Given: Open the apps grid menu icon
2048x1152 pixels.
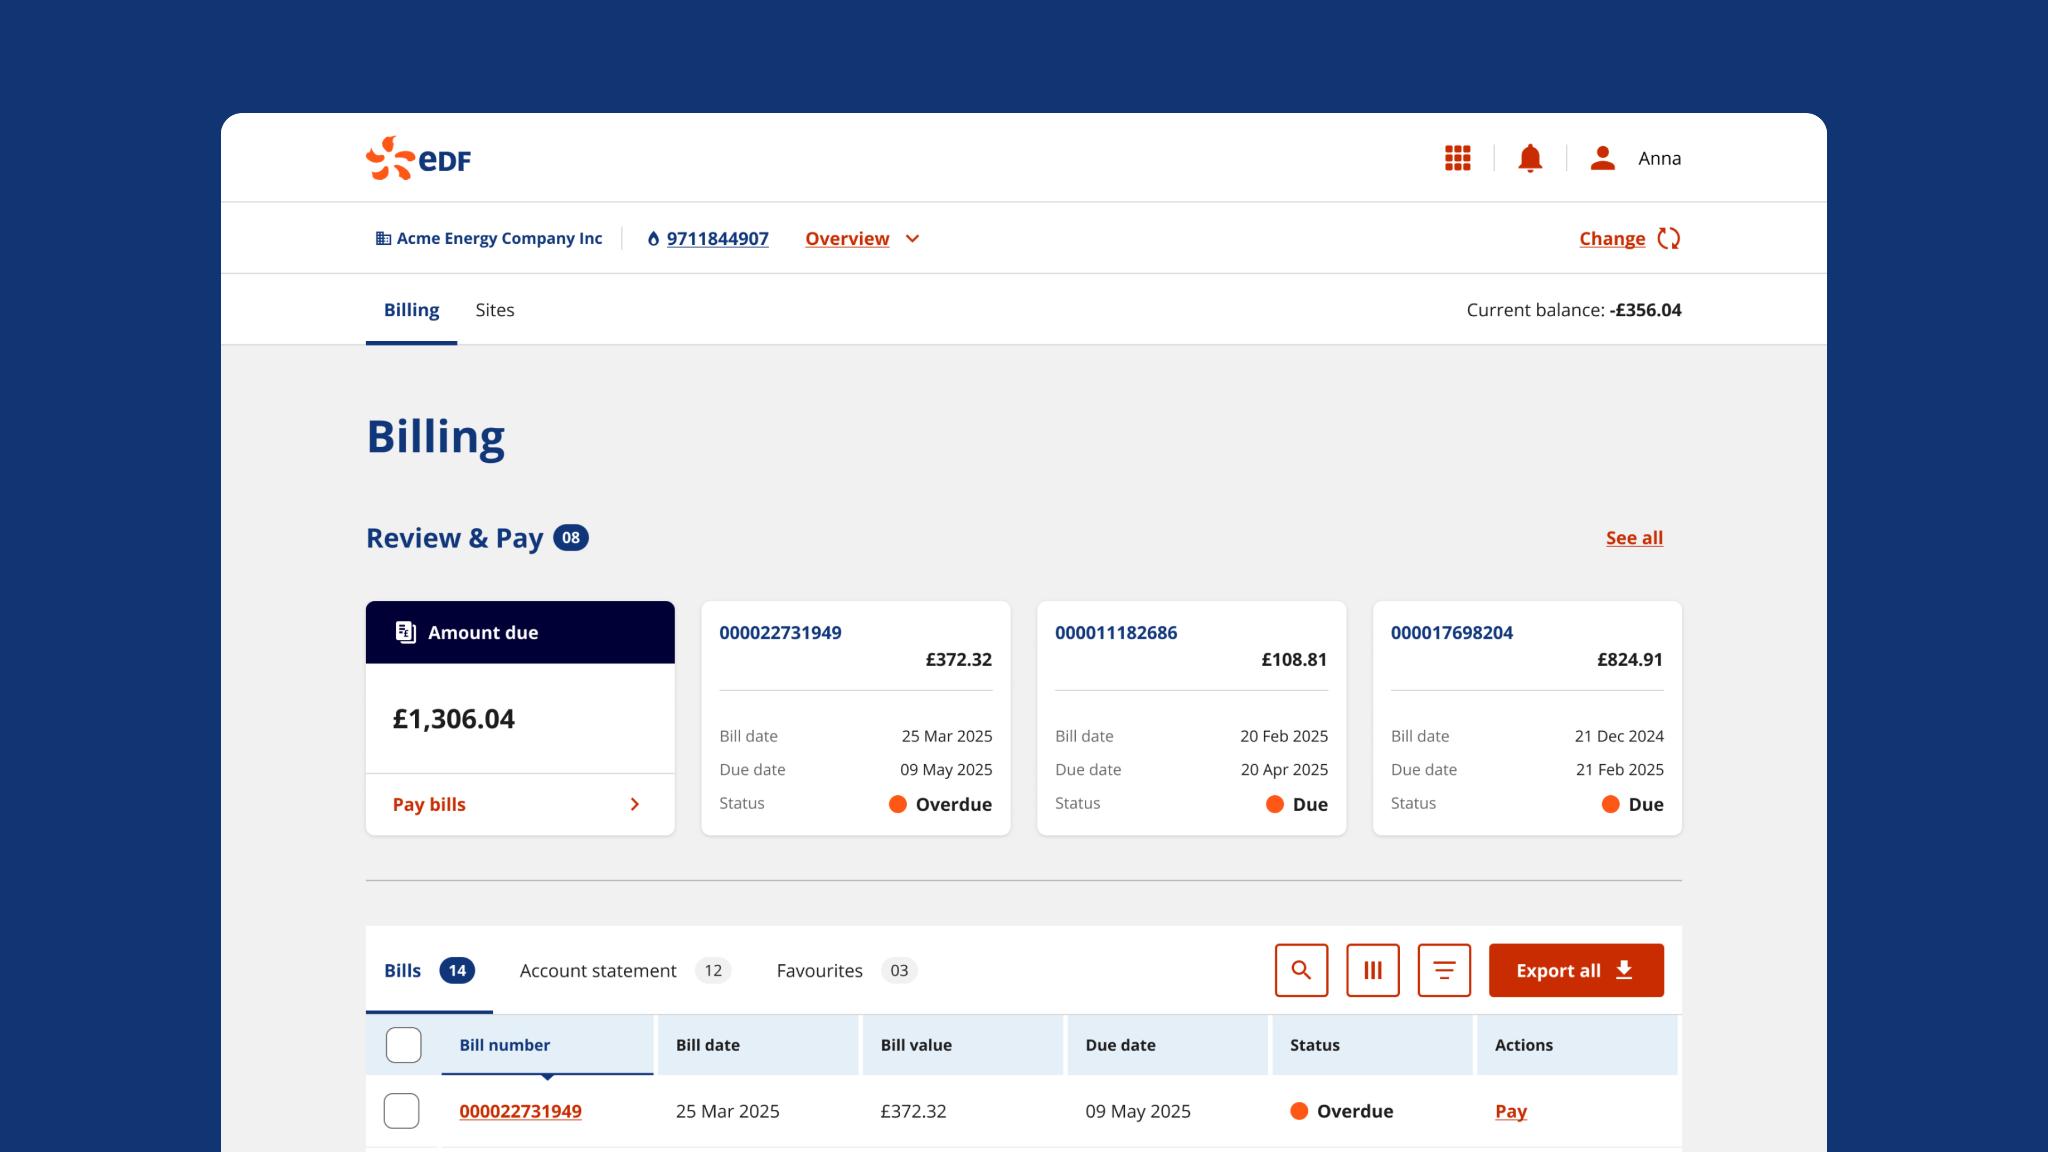Looking at the screenshot, I should [1457, 158].
